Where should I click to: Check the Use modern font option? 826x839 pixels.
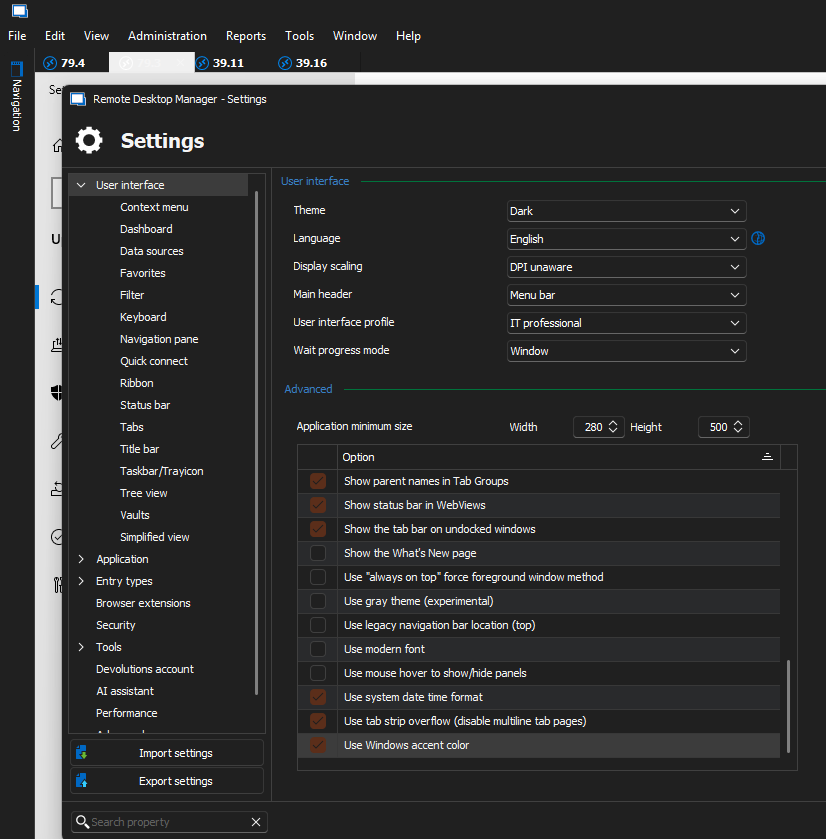click(x=318, y=649)
